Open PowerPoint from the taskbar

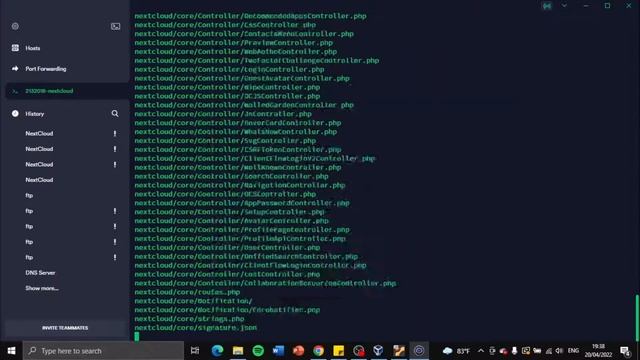coord(298,351)
